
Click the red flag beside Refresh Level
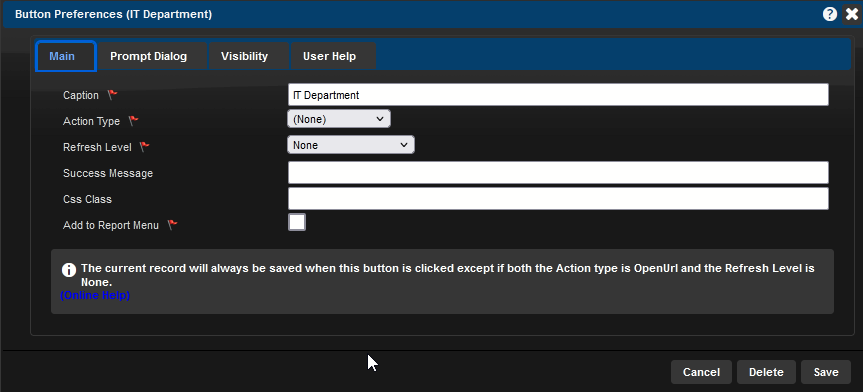point(144,146)
